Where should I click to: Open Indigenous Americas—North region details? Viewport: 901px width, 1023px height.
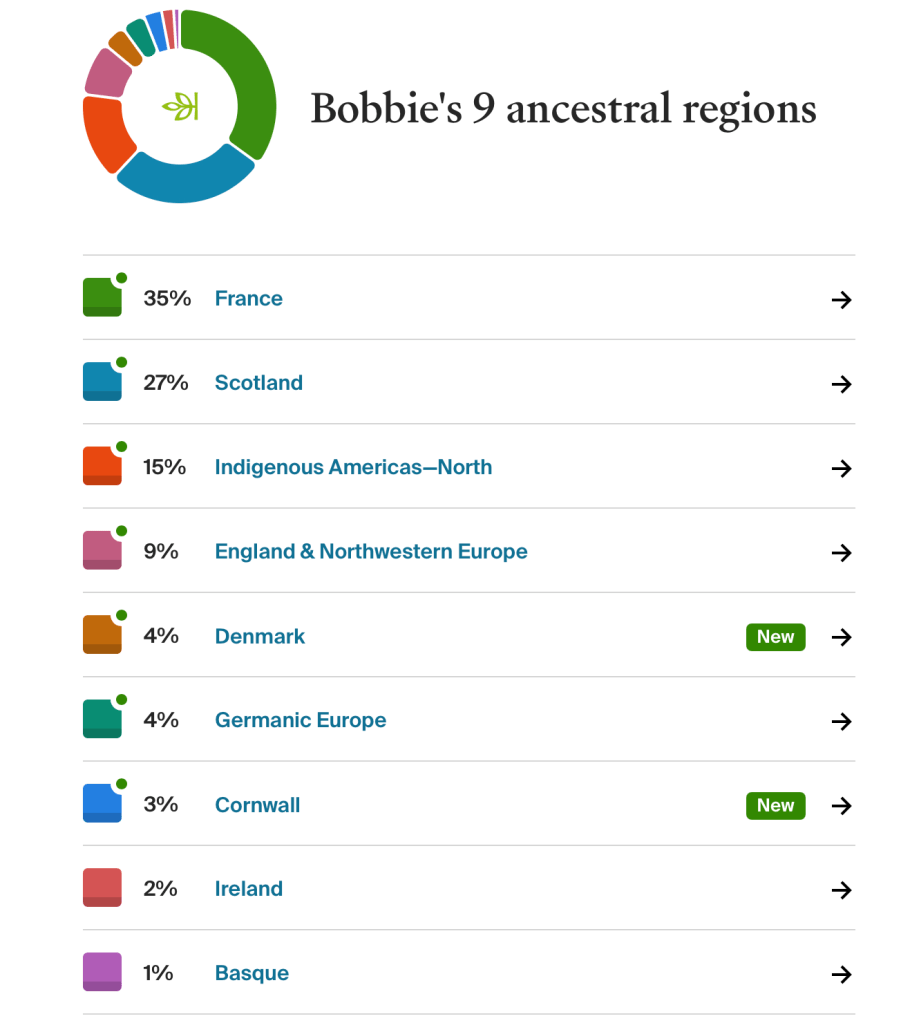point(353,467)
